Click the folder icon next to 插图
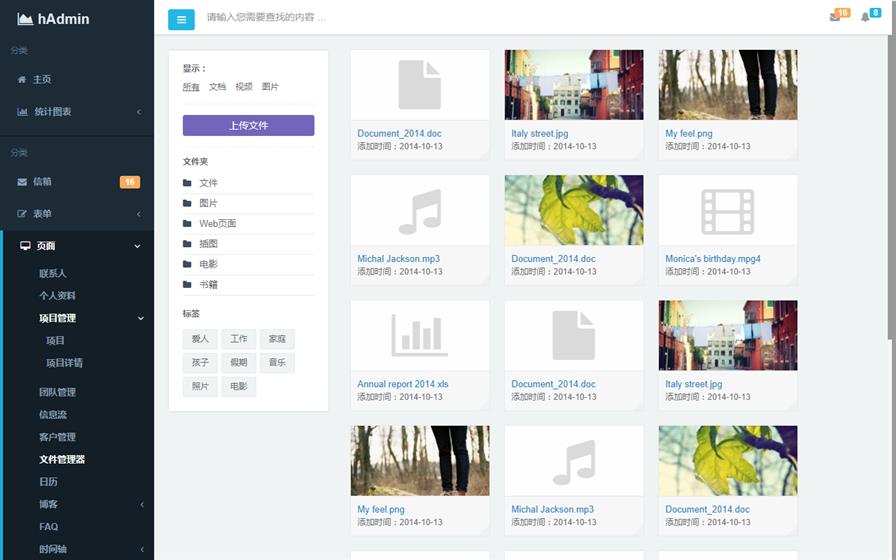This screenshot has width=896, height=560. click(x=187, y=244)
